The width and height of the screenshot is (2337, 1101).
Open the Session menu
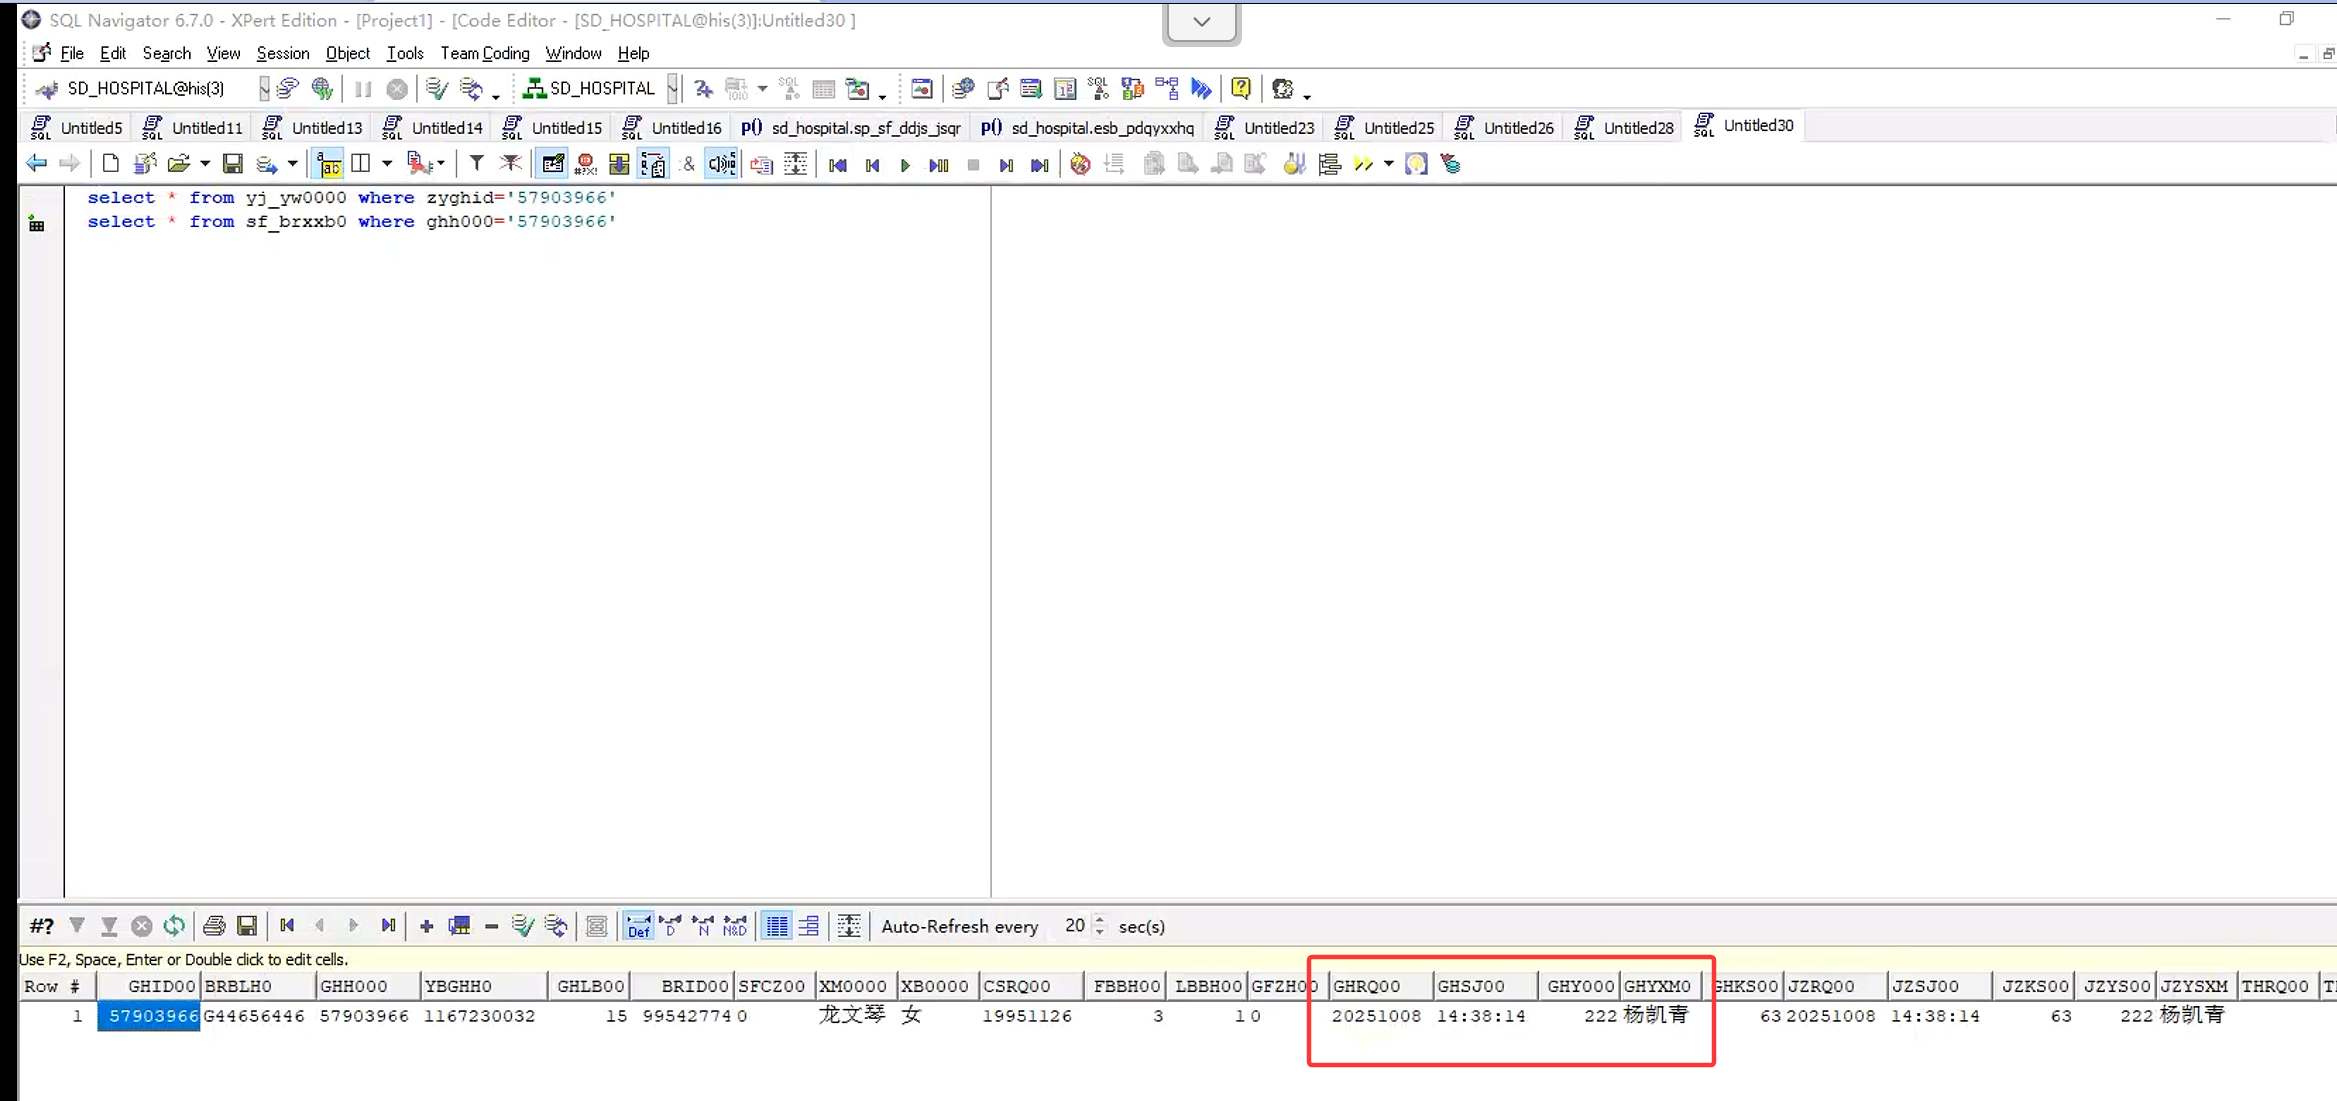coord(282,53)
